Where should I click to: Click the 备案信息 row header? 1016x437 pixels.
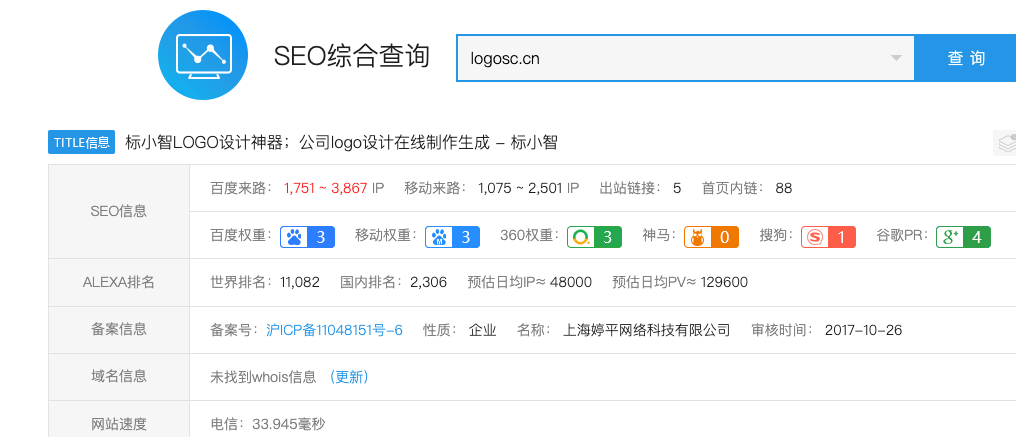point(119,329)
